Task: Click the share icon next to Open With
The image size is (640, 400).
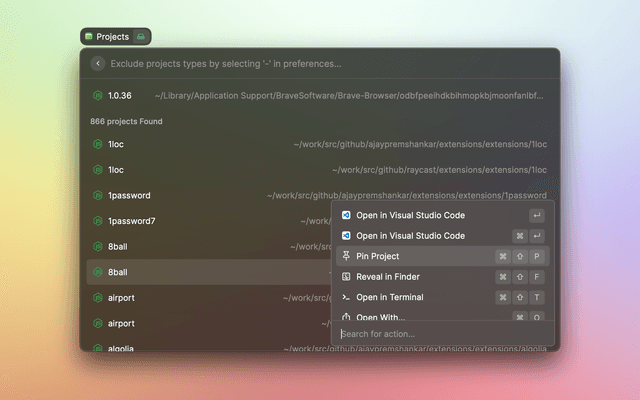Action: (x=346, y=317)
